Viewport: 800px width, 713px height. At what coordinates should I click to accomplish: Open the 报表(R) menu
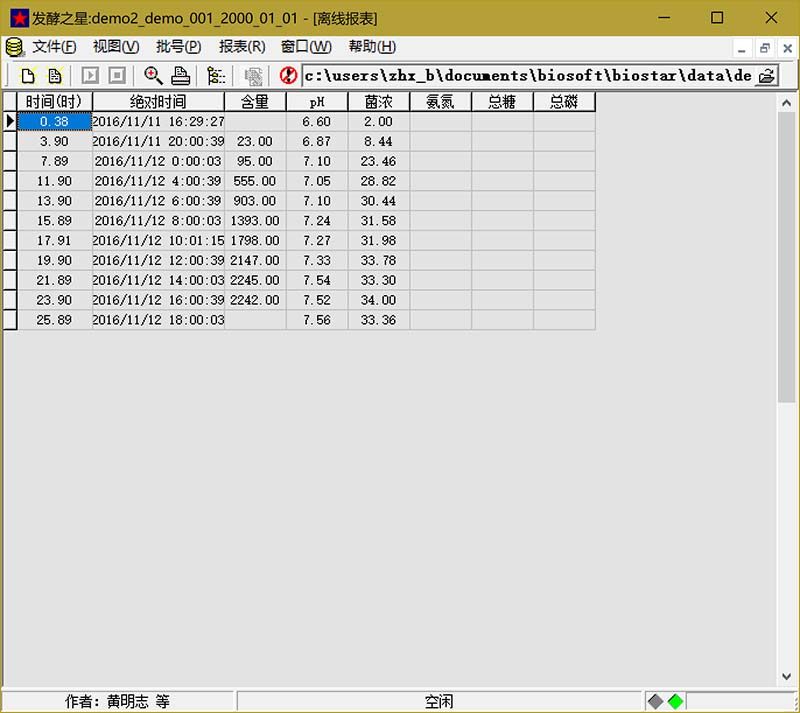click(x=242, y=47)
